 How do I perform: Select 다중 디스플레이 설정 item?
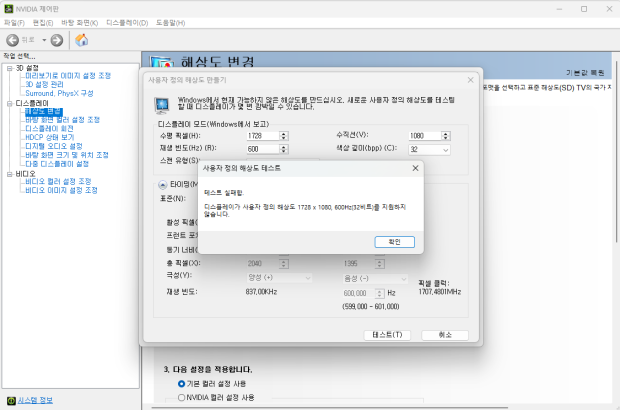point(57,164)
